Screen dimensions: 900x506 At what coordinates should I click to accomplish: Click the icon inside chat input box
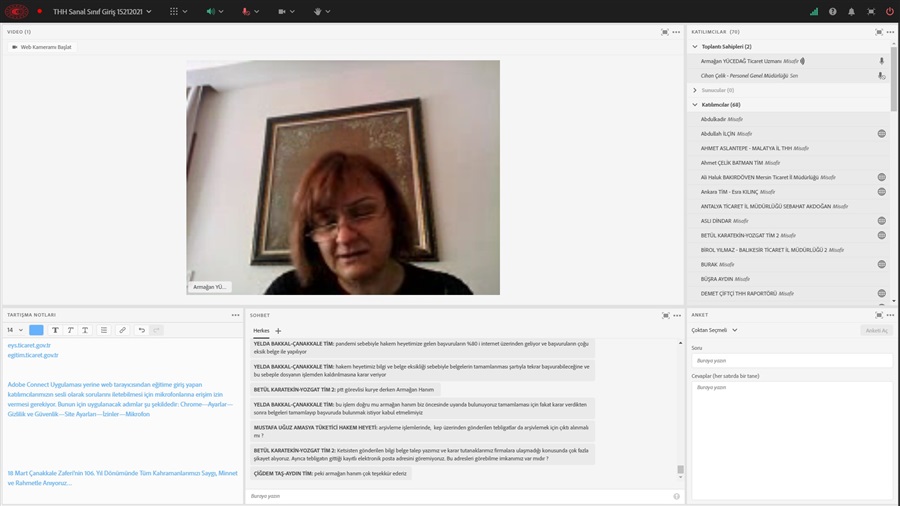[x=677, y=496]
